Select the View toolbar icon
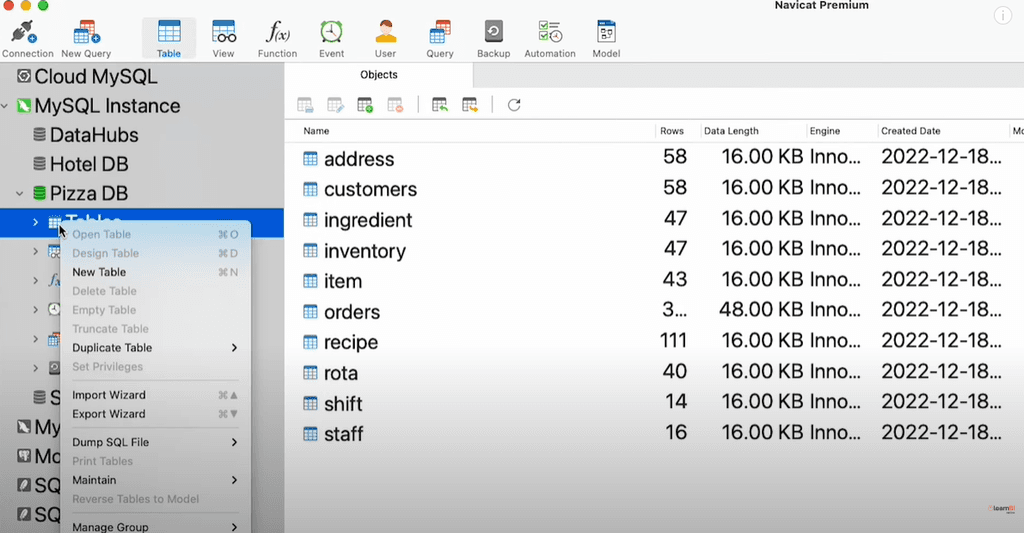Screen dimensions: 1024x533 point(223,38)
